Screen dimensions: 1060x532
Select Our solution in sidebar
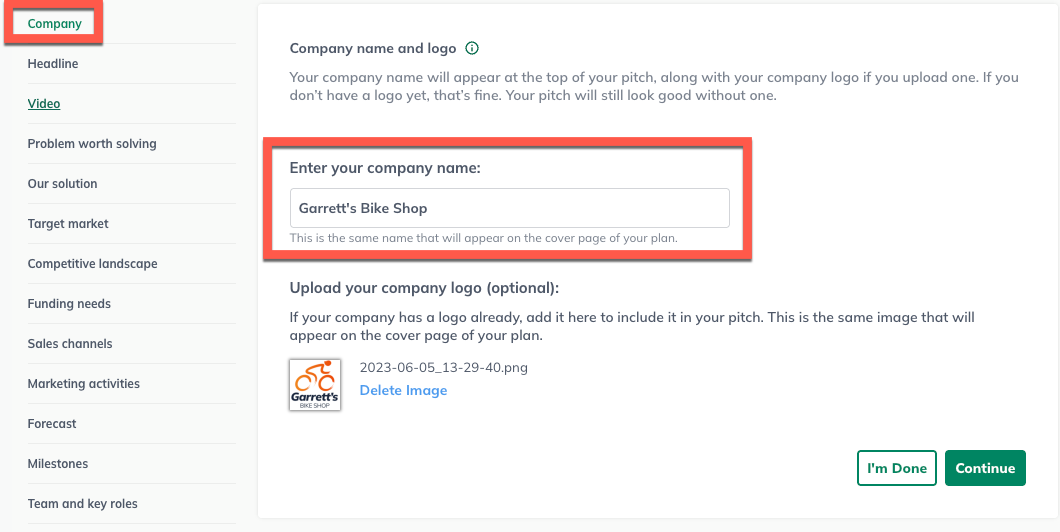pos(63,184)
